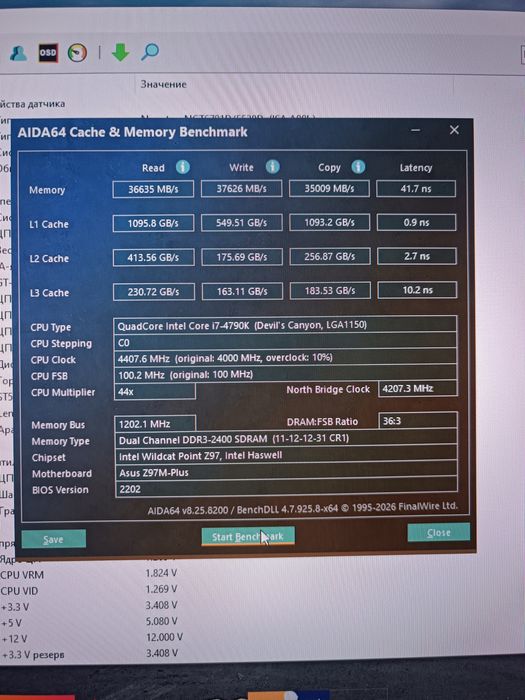This screenshot has width=525, height=700.
Task: Select L3 Cache write 163.11 GB/s
Action: point(242,292)
